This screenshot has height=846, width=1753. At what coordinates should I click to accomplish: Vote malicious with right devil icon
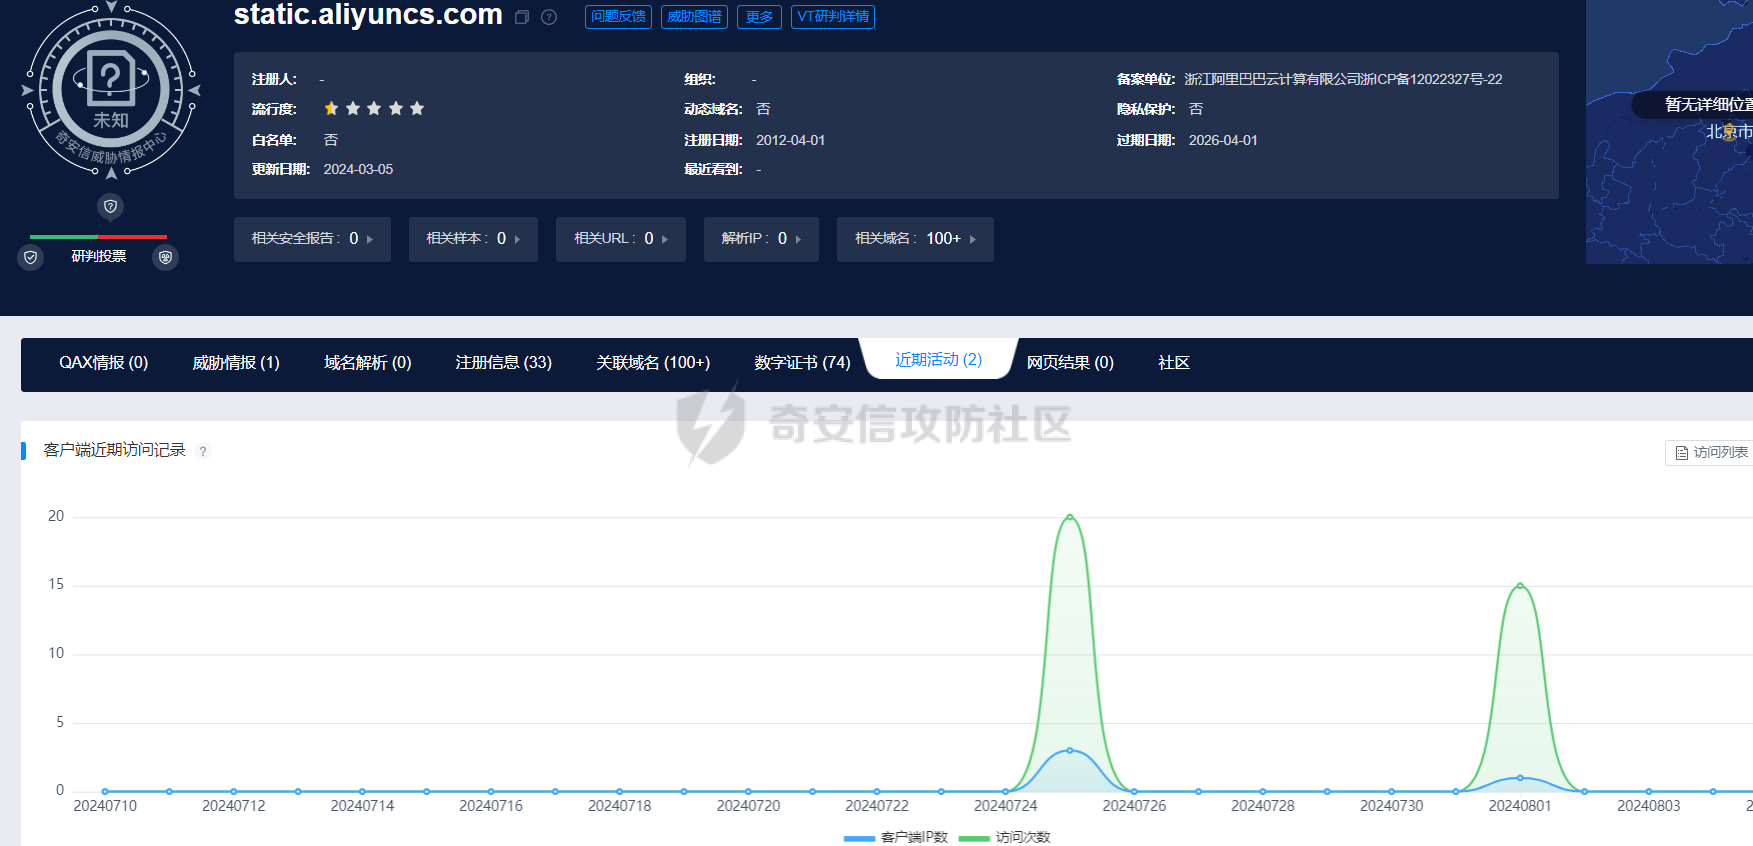click(166, 257)
